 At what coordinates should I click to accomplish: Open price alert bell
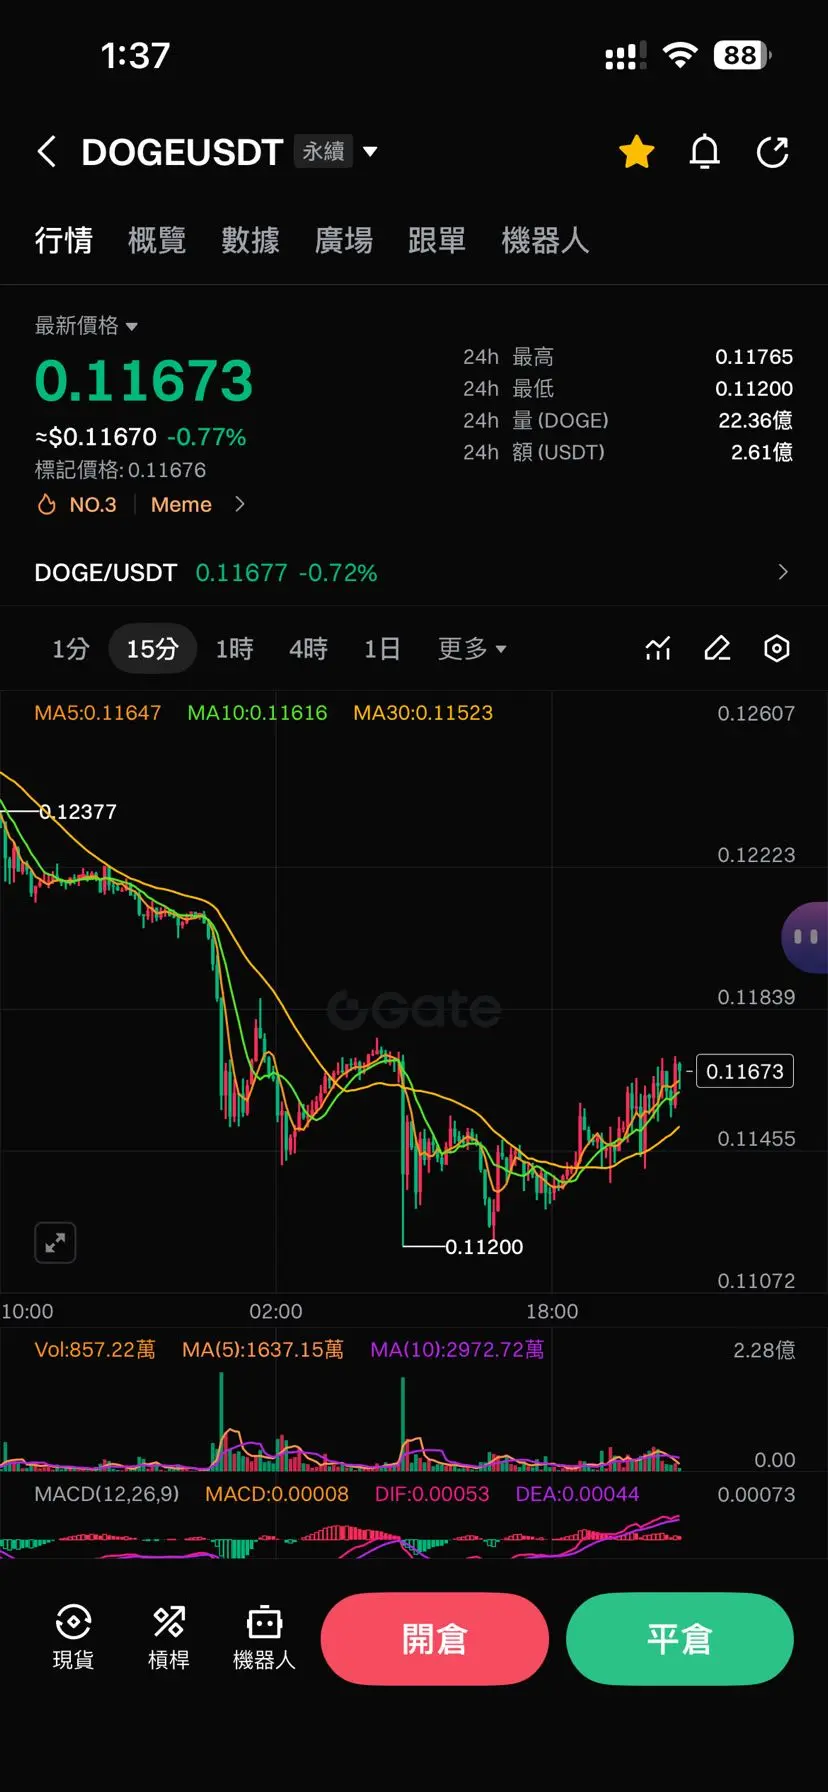[705, 152]
